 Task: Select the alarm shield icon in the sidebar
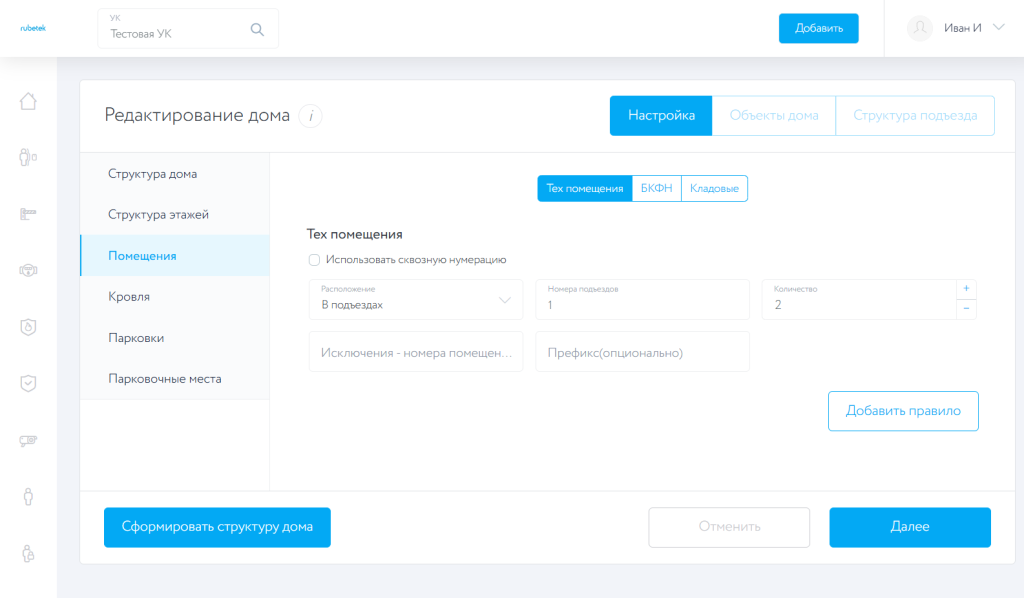(28, 325)
